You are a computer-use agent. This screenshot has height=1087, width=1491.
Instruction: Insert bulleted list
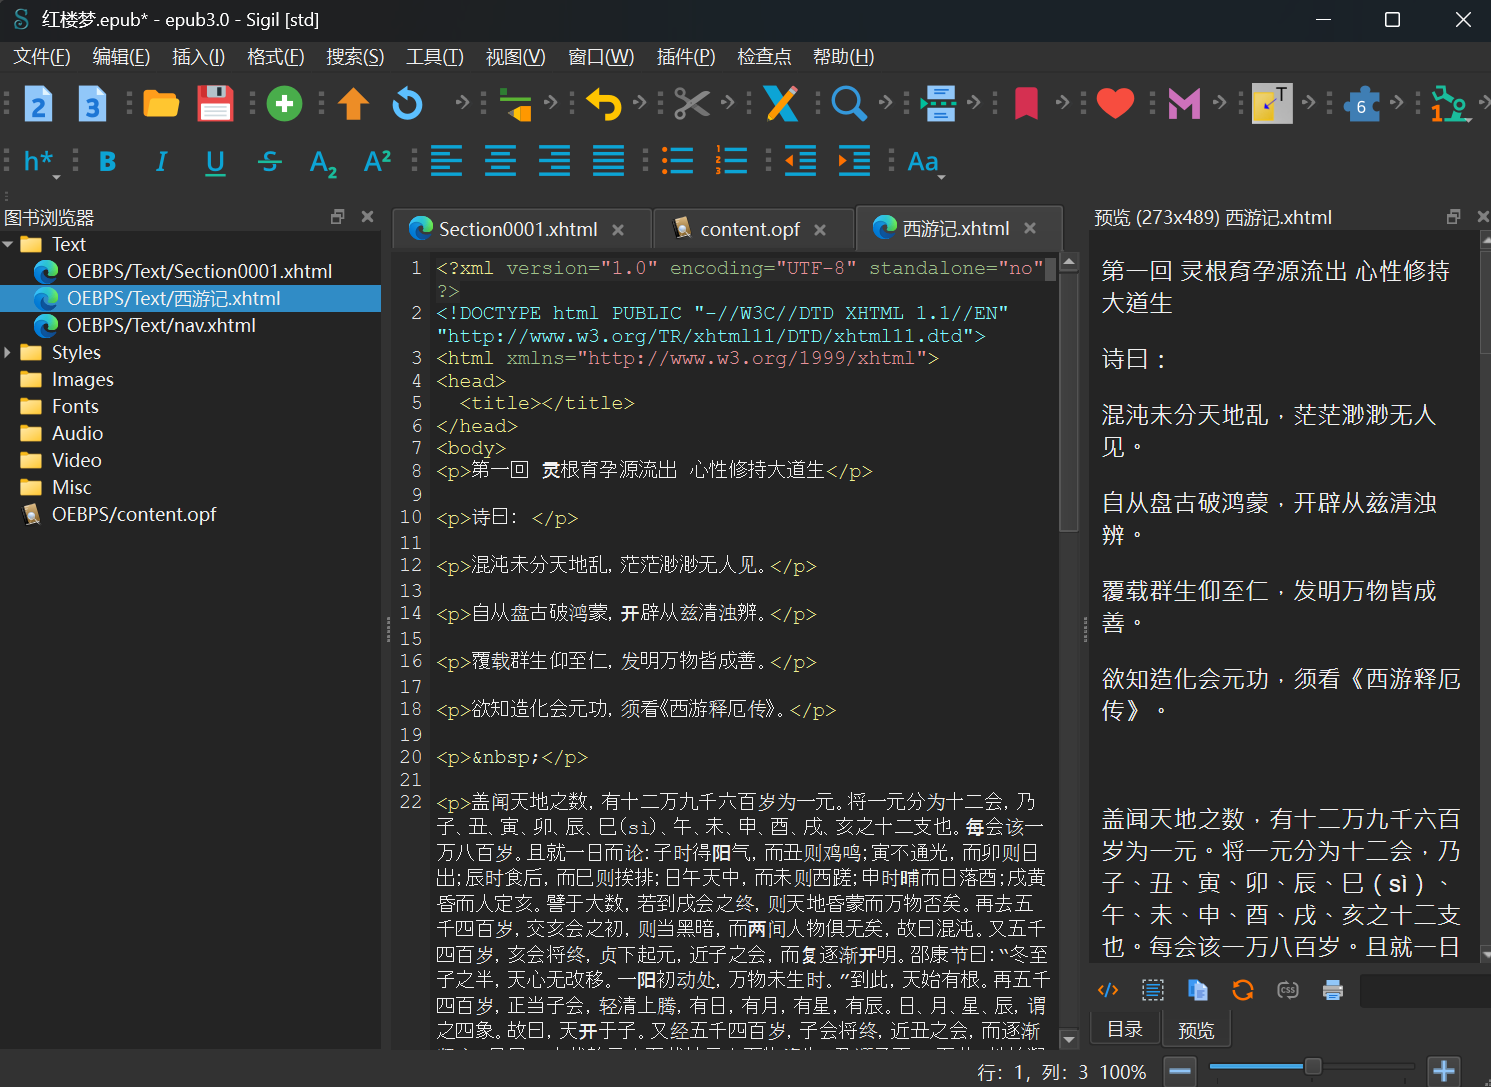[677, 161]
